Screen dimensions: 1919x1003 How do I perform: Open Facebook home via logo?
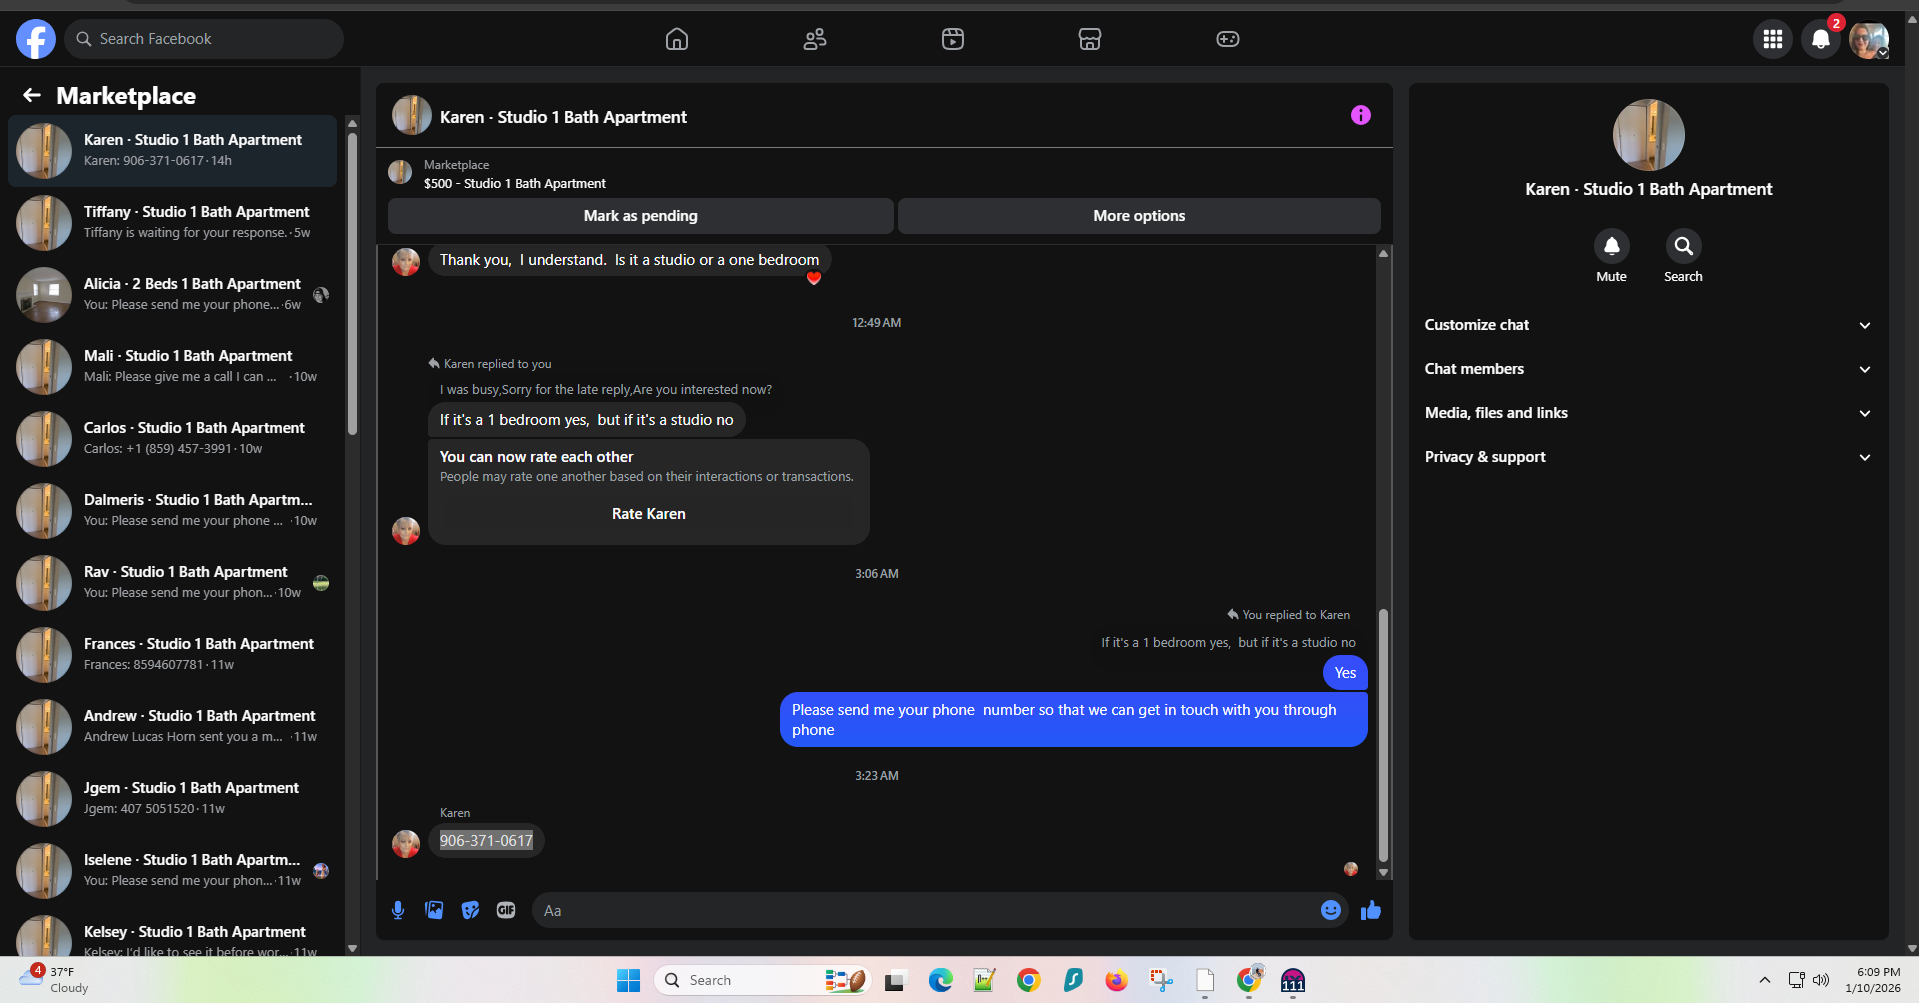click(36, 39)
